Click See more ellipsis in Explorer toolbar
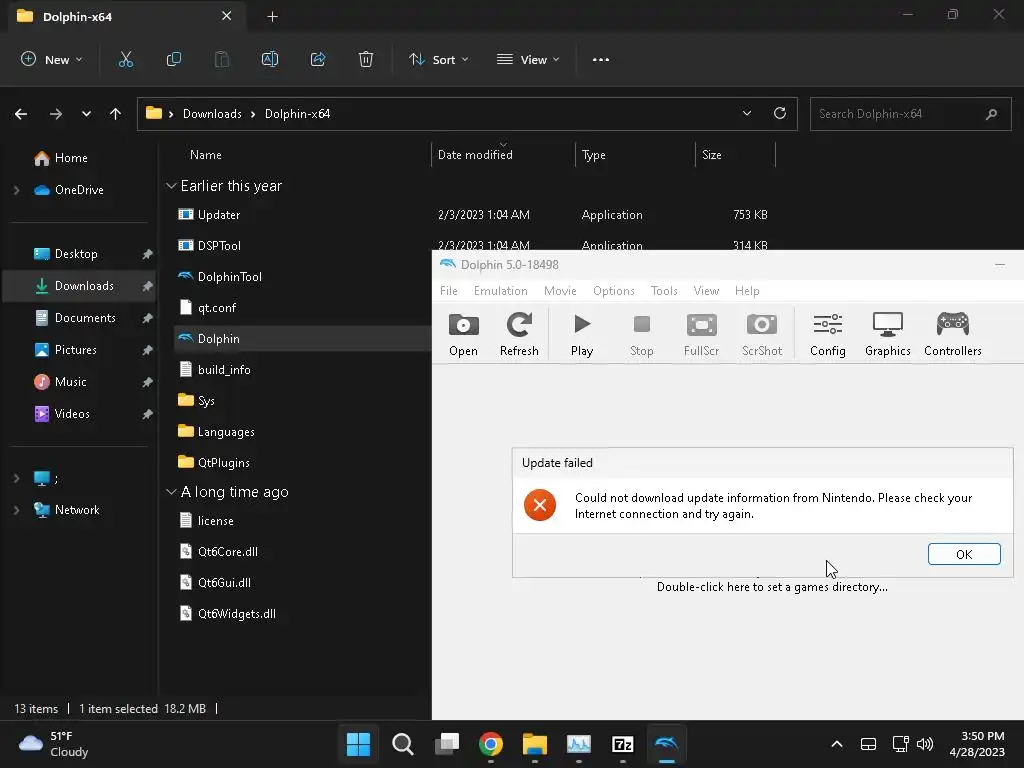The width and height of the screenshot is (1024, 768). [601, 59]
